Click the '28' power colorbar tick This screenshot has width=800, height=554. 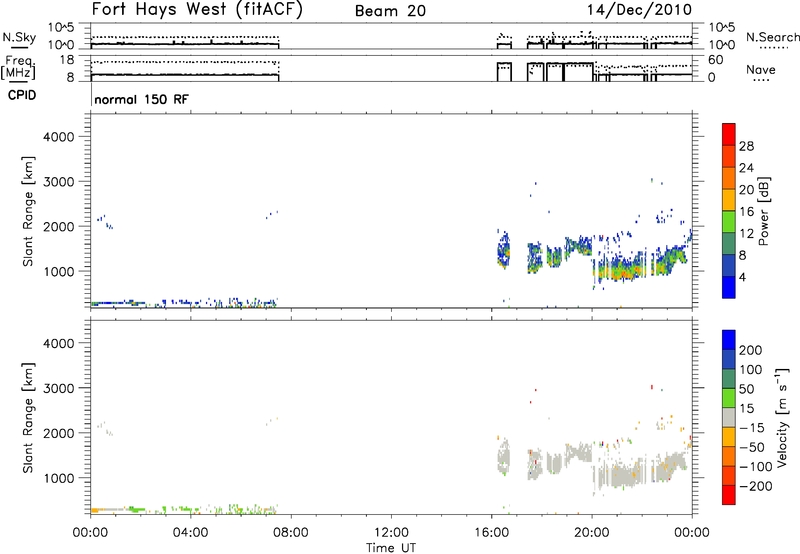[x=746, y=146]
